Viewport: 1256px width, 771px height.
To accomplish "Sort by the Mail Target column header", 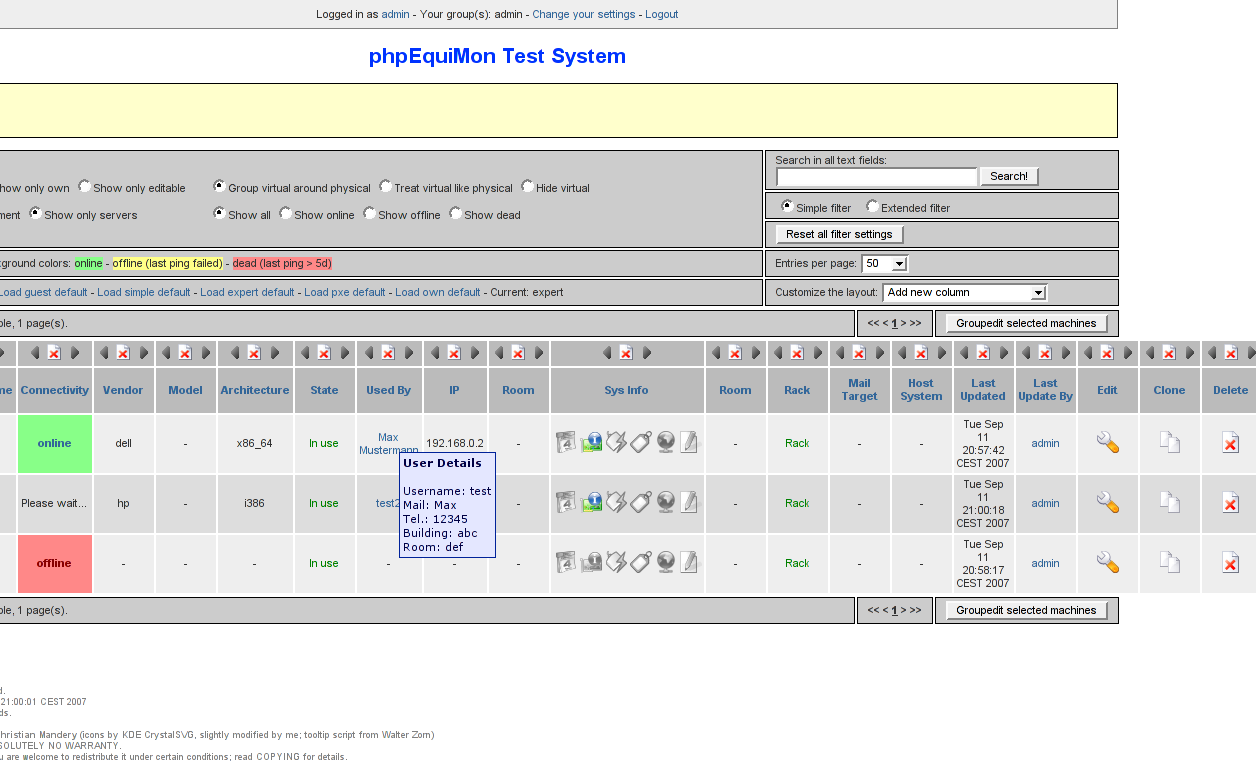I will (x=859, y=390).
